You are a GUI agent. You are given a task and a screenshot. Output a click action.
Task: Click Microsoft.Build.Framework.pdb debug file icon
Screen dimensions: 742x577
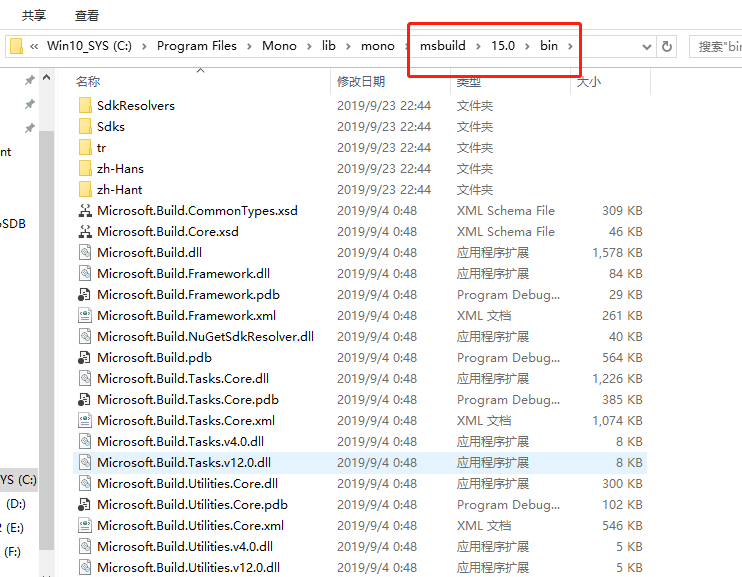84,294
